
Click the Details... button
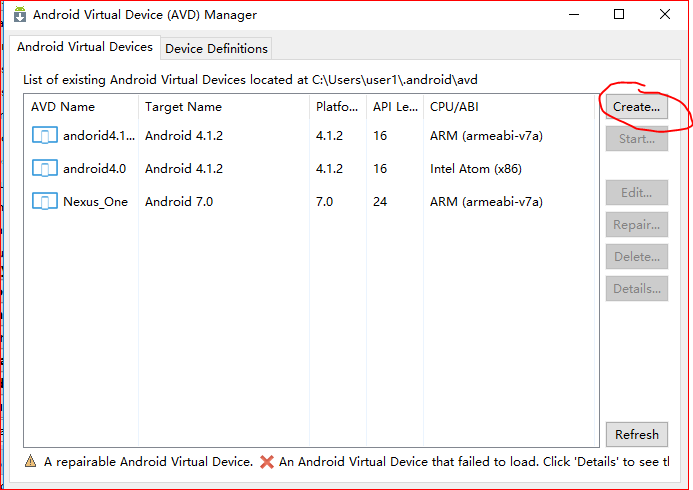point(636,289)
